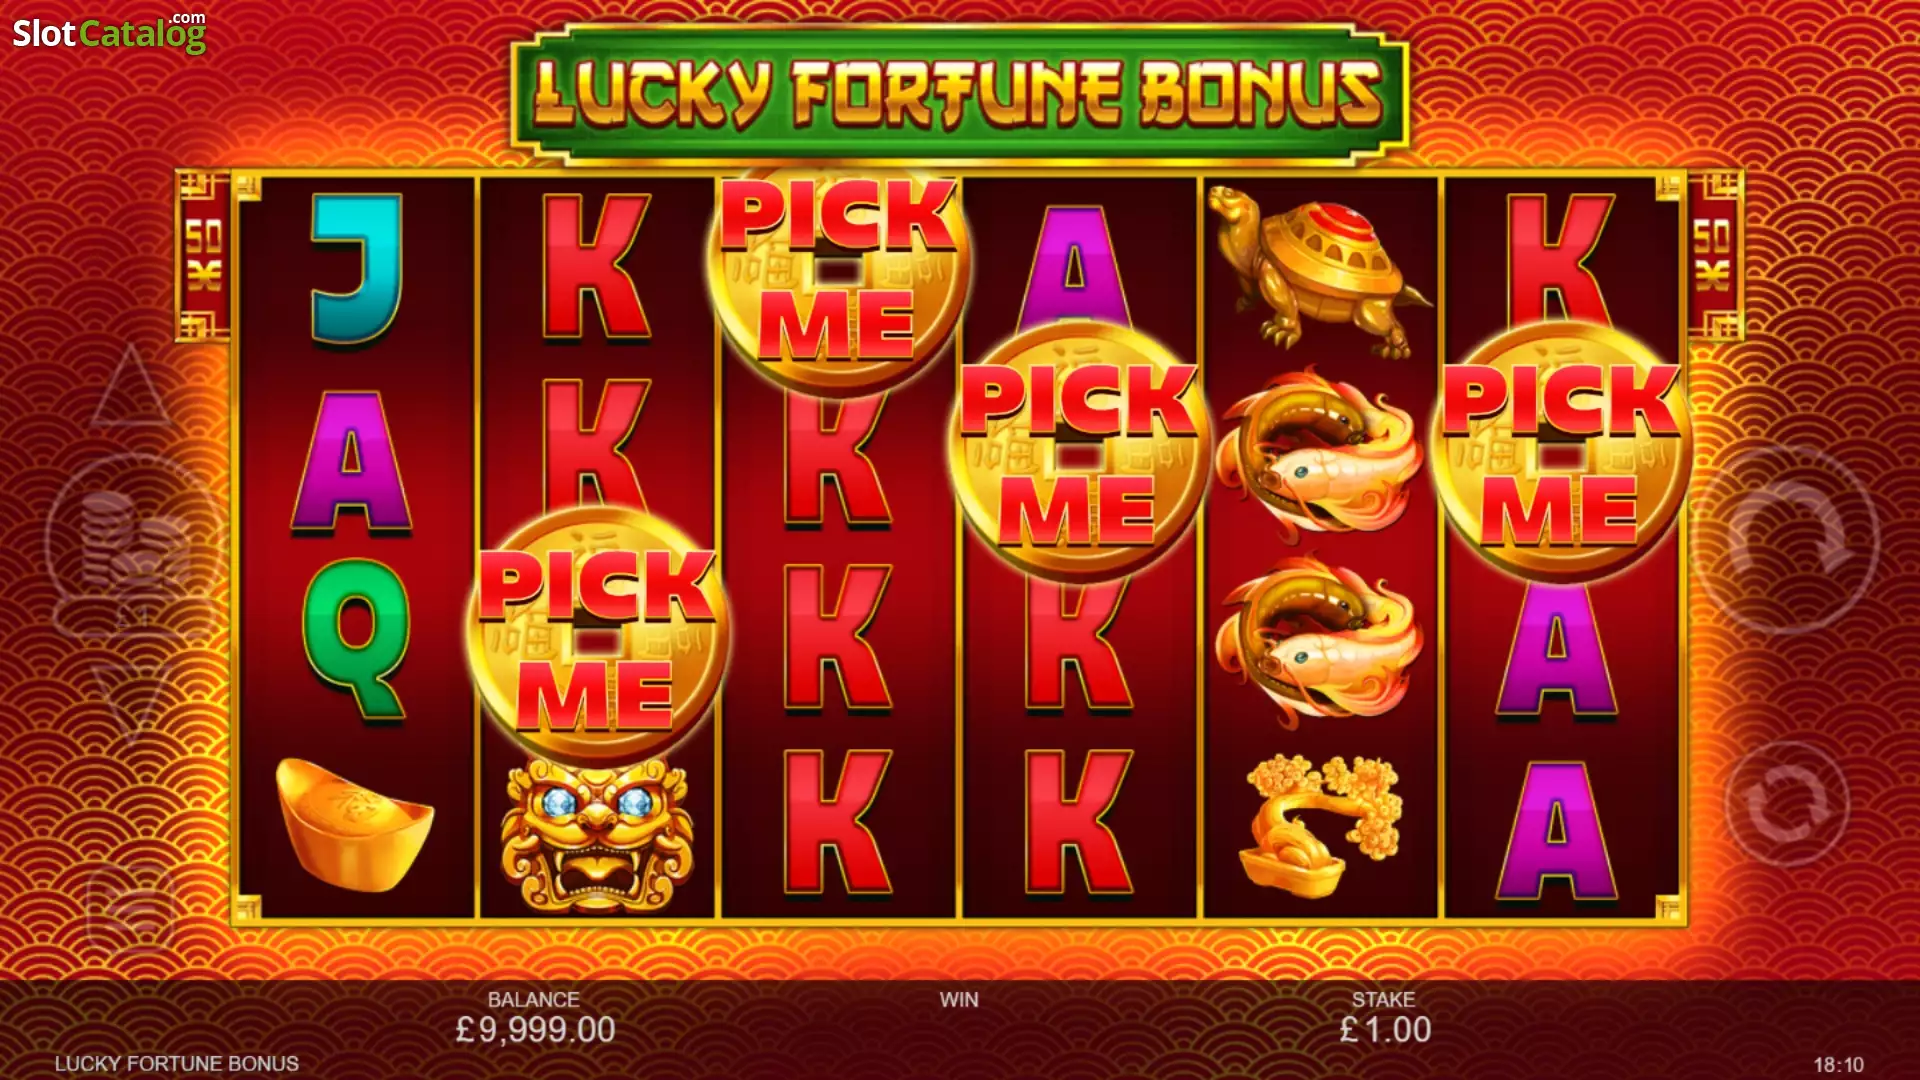Screen dimensions: 1920x1080
Task: Click the right 50 paylines indicator
Action: pos(1714,256)
